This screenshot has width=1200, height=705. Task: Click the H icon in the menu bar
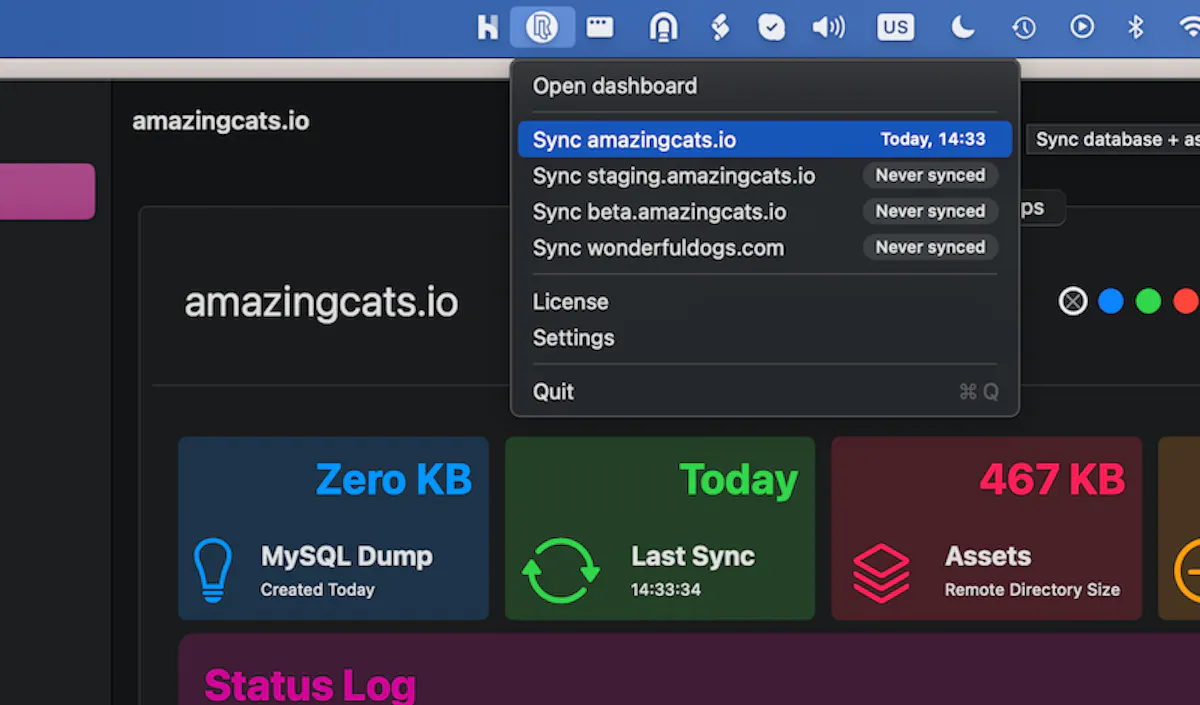tap(487, 27)
